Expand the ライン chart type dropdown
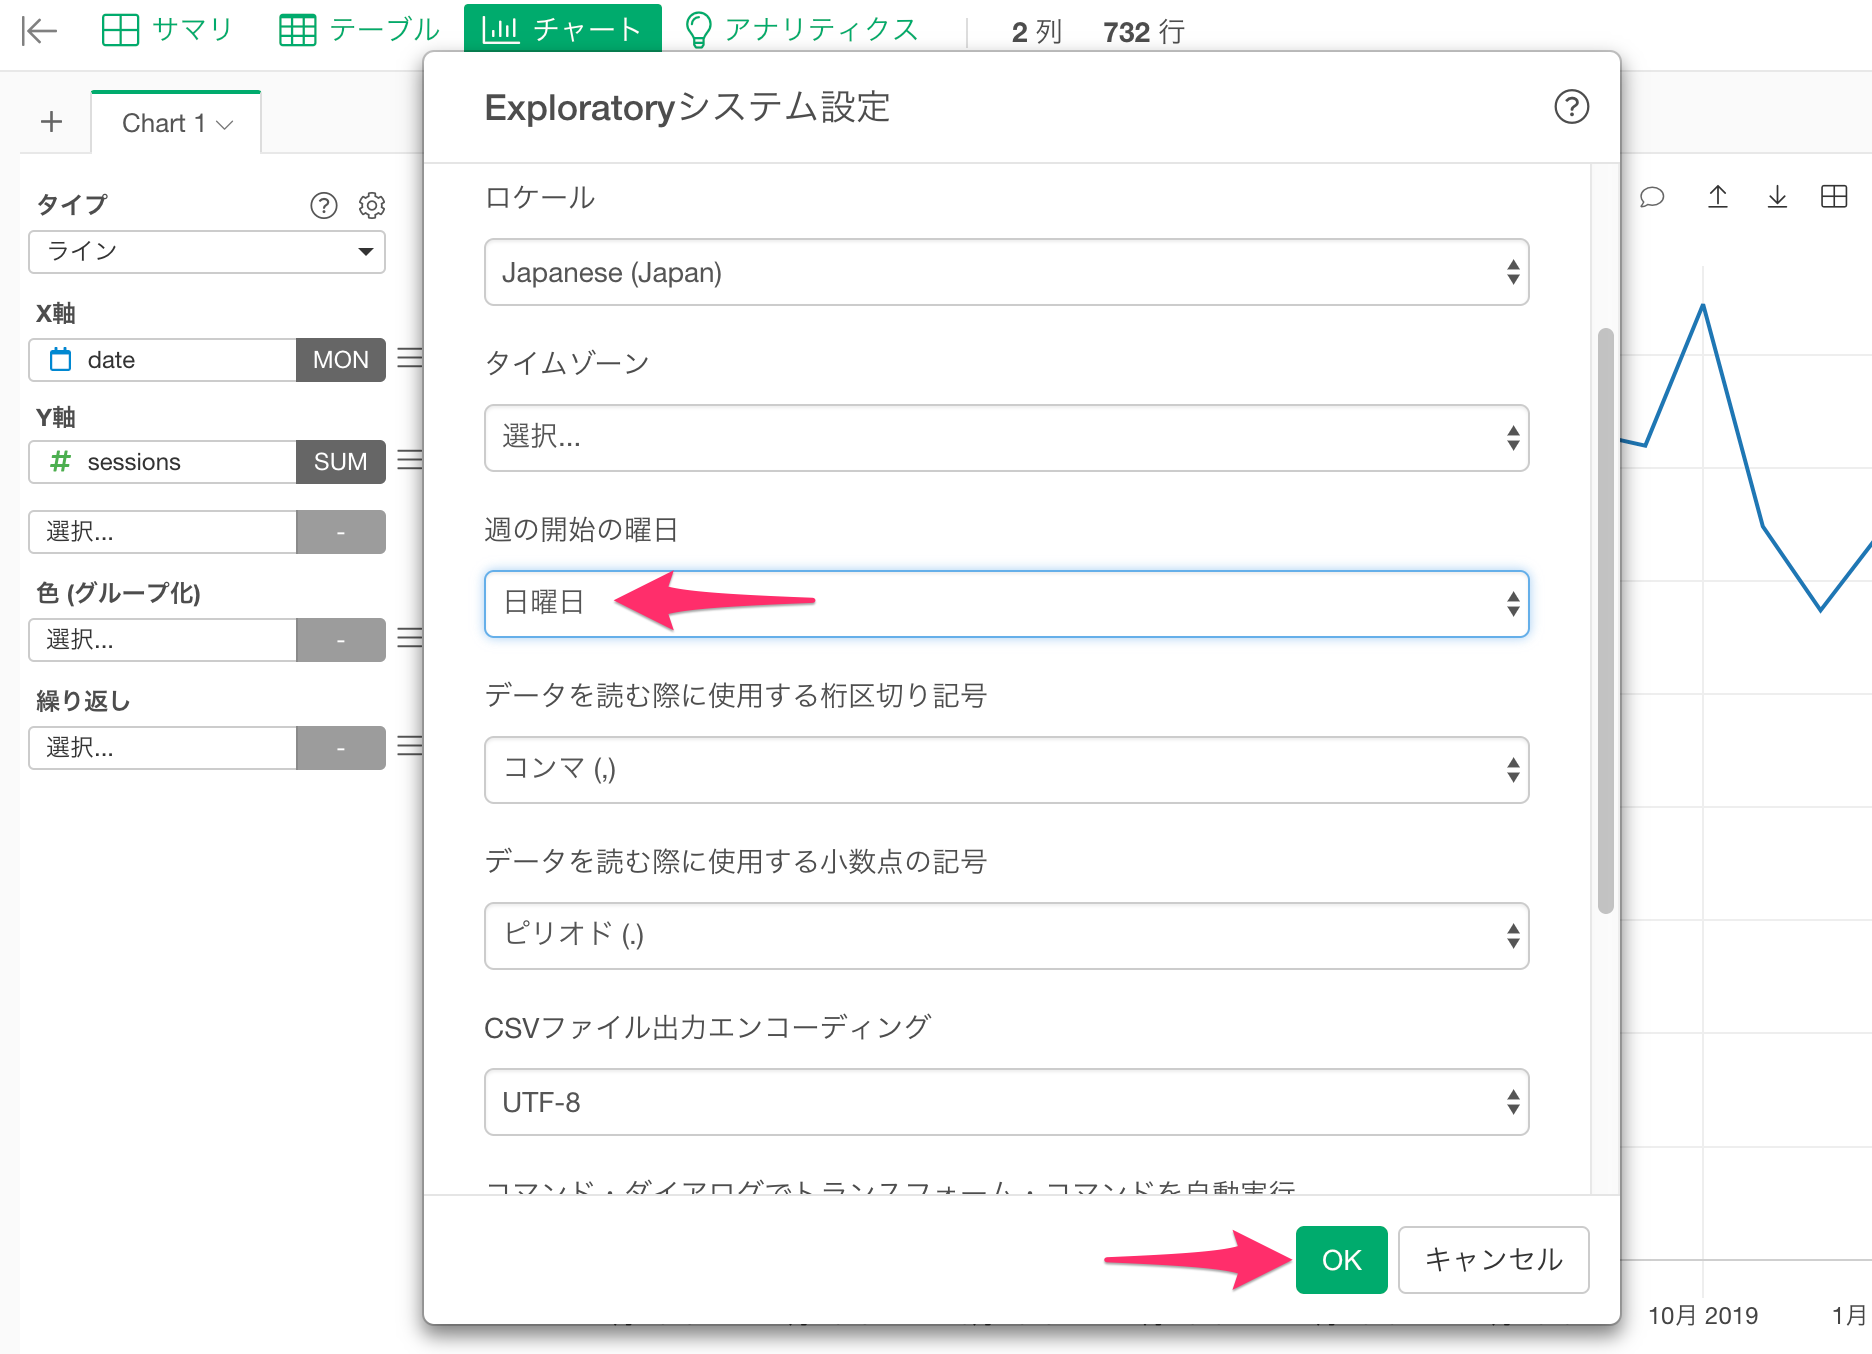 coord(207,251)
